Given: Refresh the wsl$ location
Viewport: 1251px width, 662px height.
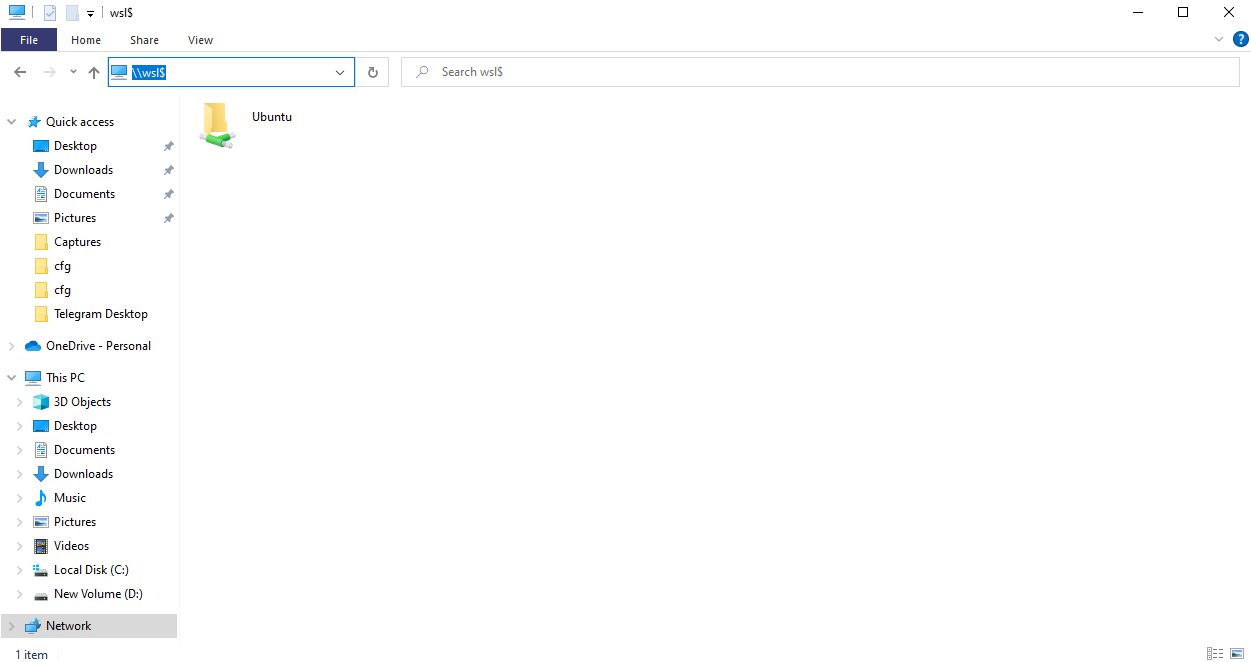Looking at the screenshot, I should pyautogui.click(x=373, y=72).
